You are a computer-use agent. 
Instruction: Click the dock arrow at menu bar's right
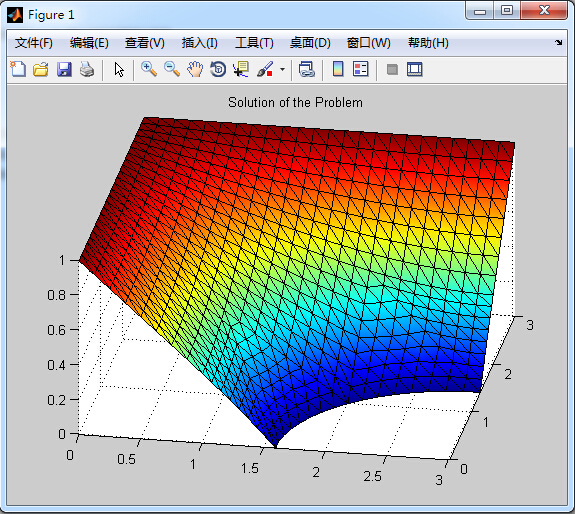(558, 43)
